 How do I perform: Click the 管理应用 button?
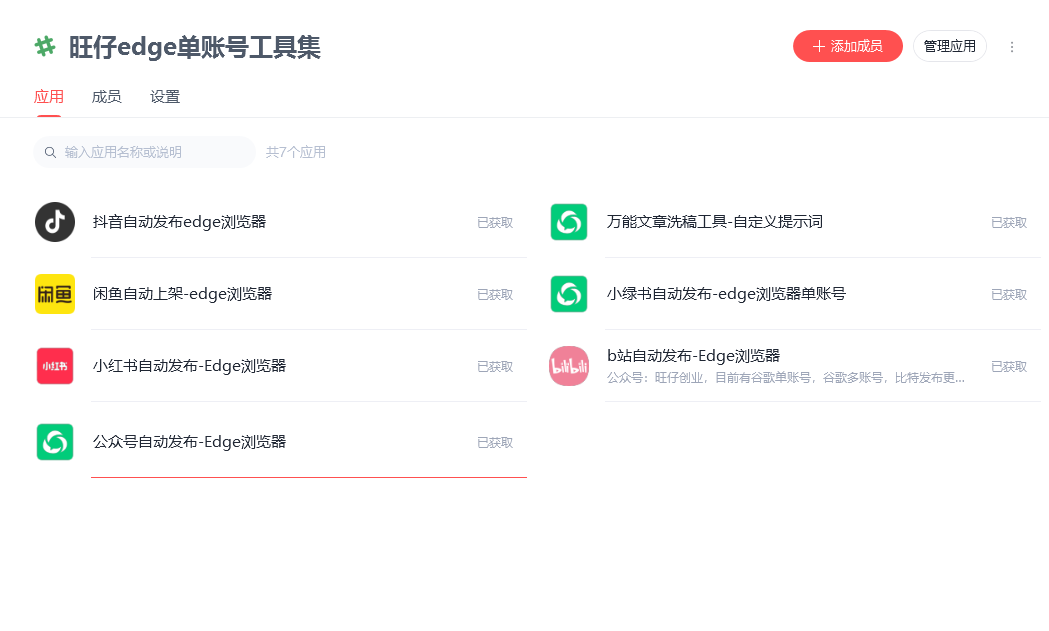(x=949, y=46)
